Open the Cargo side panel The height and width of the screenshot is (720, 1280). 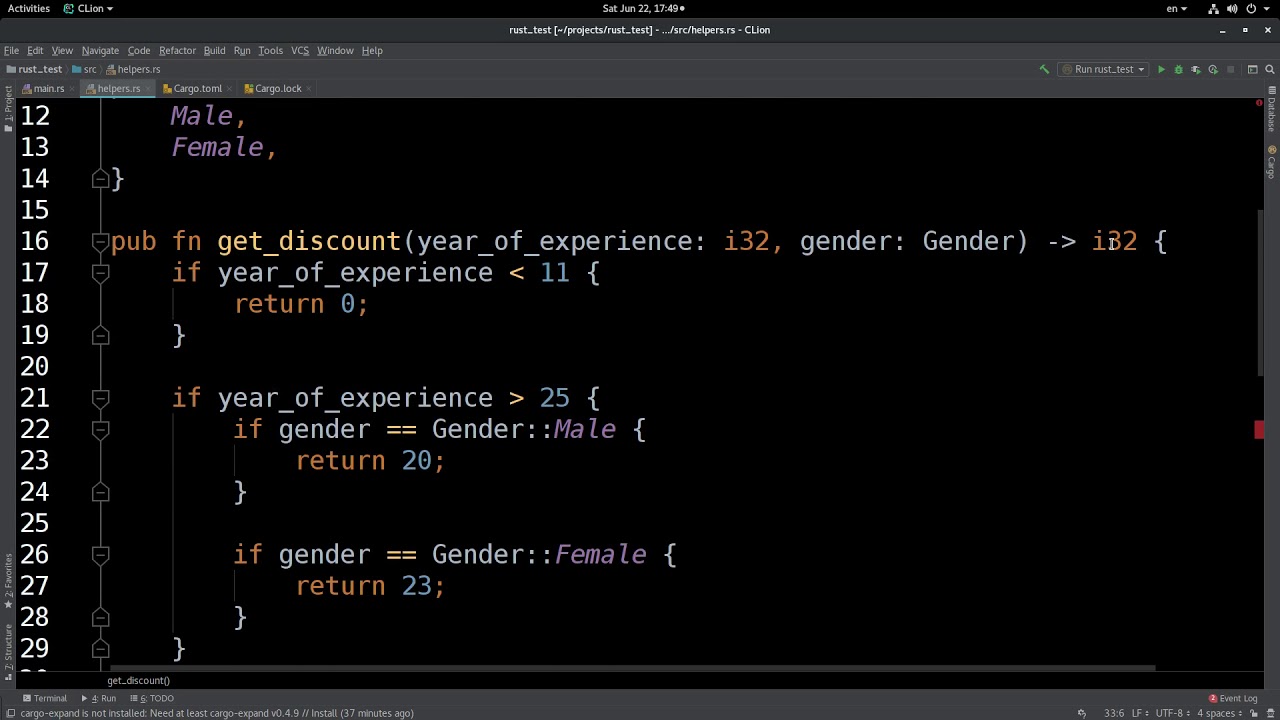click(x=1272, y=162)
